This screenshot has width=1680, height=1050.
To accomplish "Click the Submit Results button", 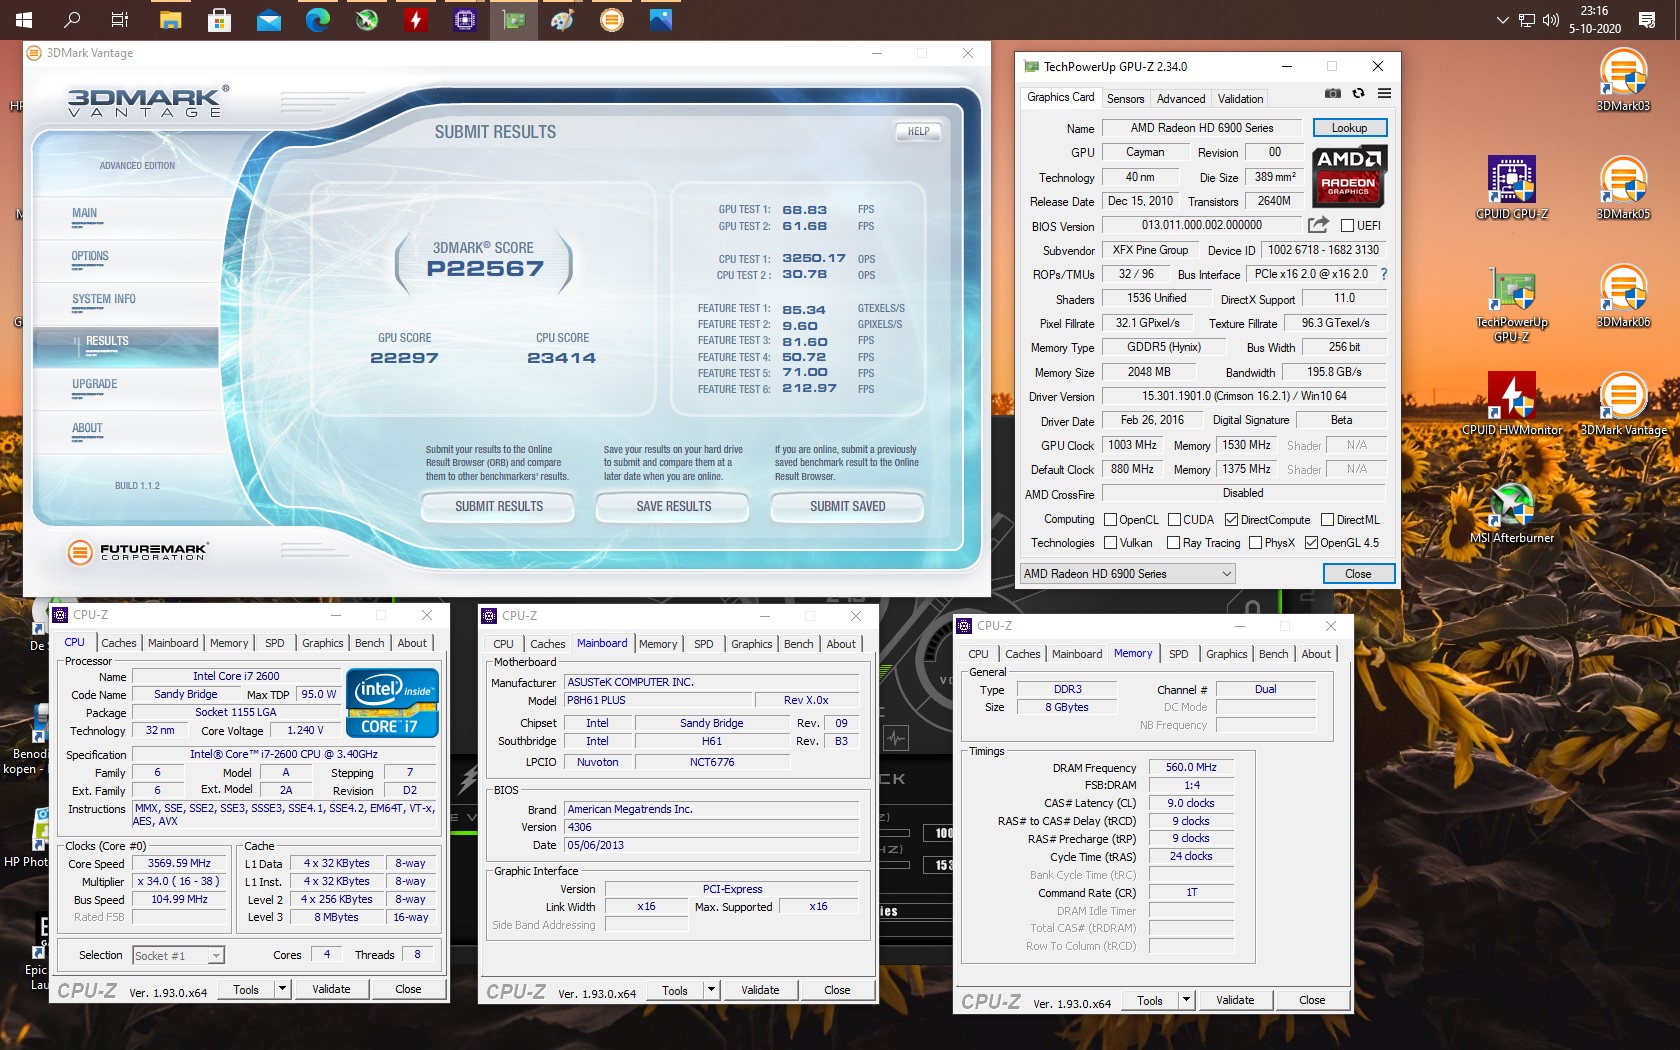I will click(x=499, y=507).
